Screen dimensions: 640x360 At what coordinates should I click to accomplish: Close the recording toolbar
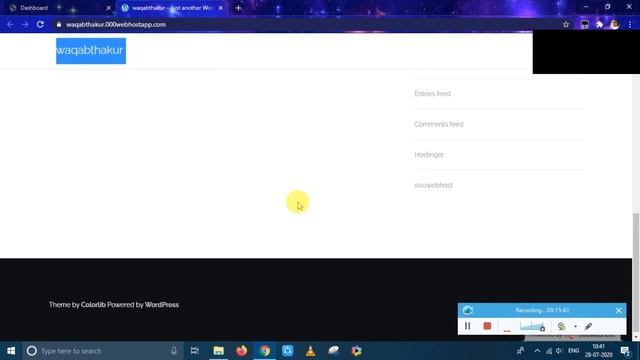(x=618, y=311)
